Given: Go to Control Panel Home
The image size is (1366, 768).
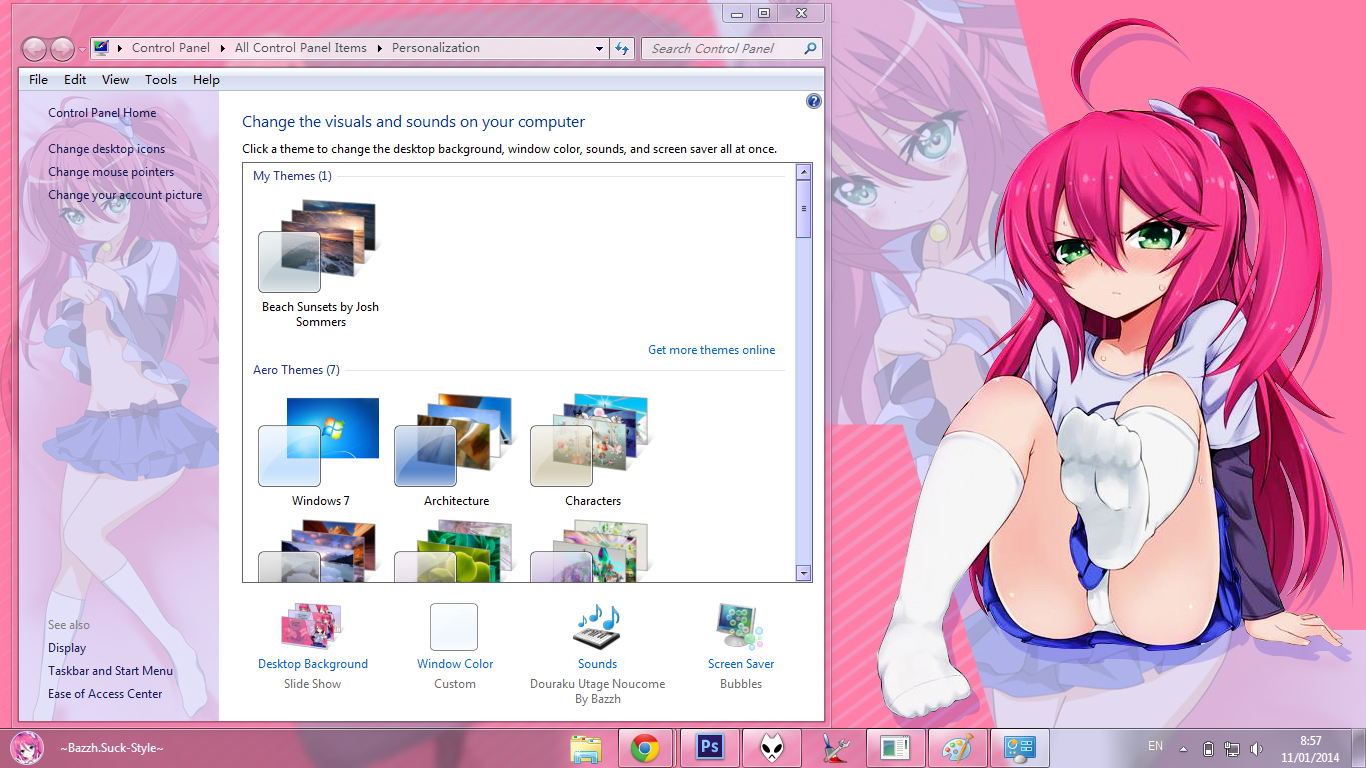Looking at the screenshot, I should tap(102, 113).
